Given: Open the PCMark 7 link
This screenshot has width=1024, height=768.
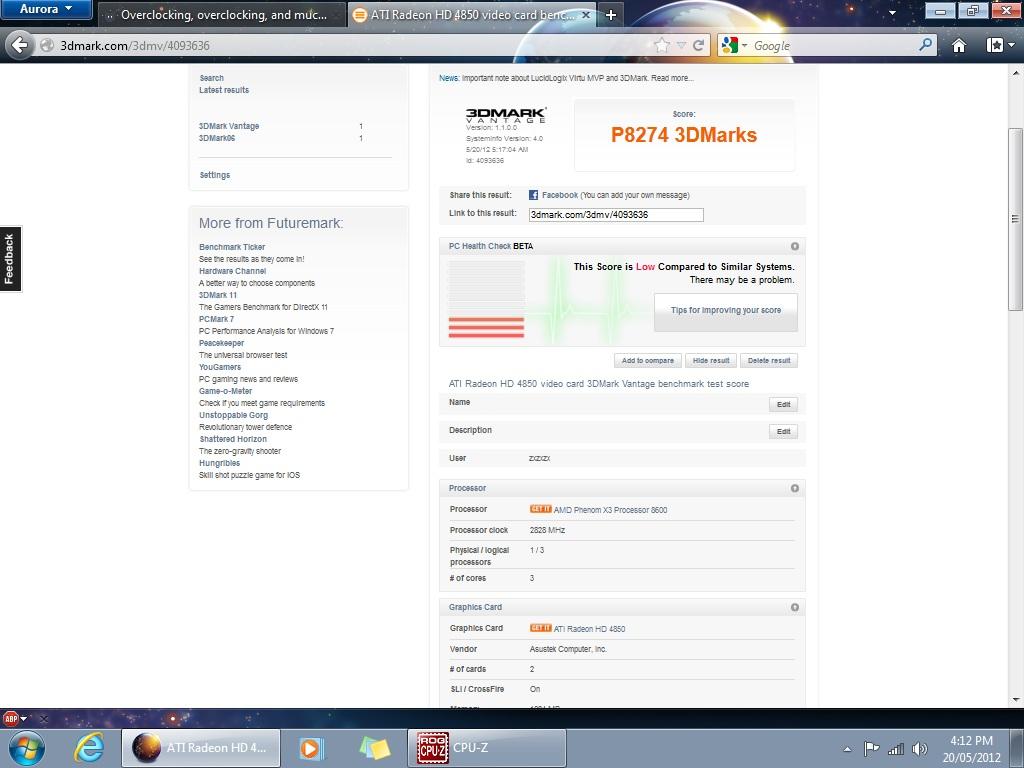Looking at the screenshot, I should [216, 319].
